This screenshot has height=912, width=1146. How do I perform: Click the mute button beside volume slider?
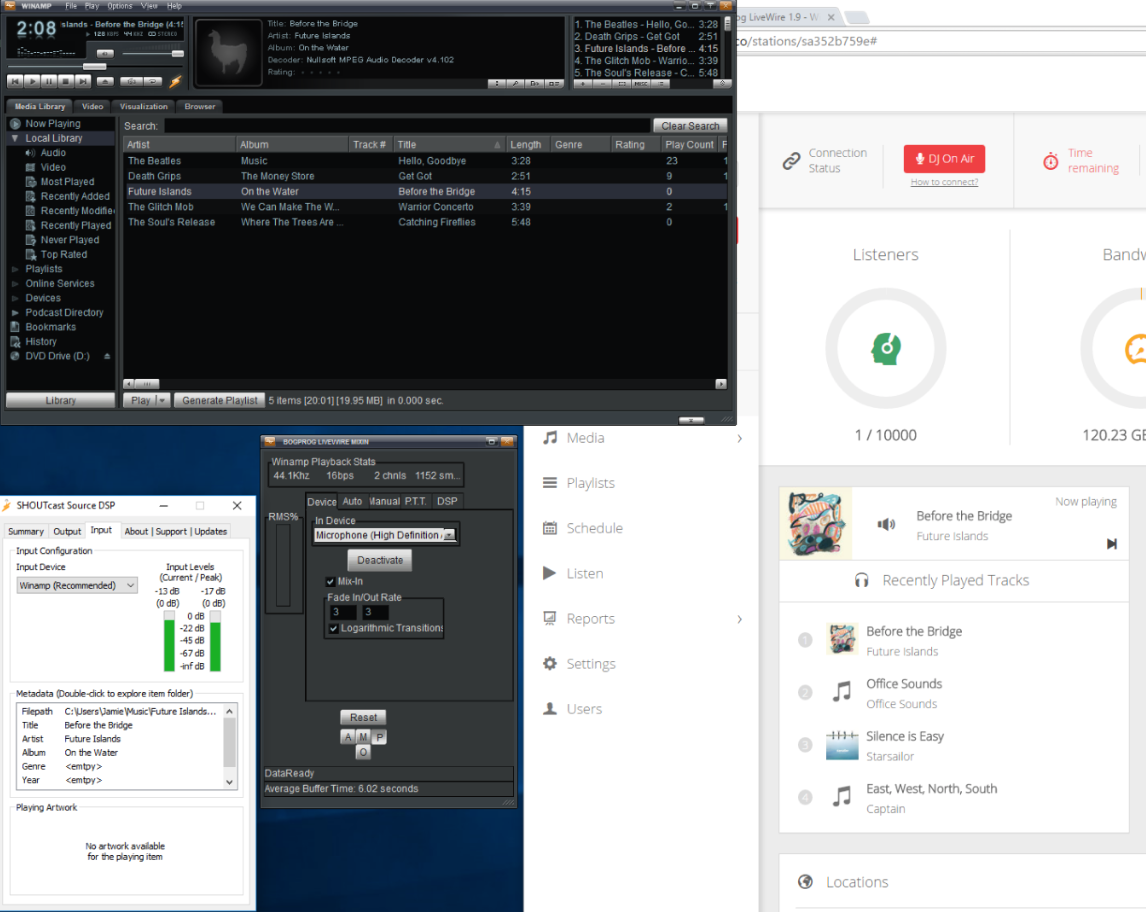click(105, 53)
